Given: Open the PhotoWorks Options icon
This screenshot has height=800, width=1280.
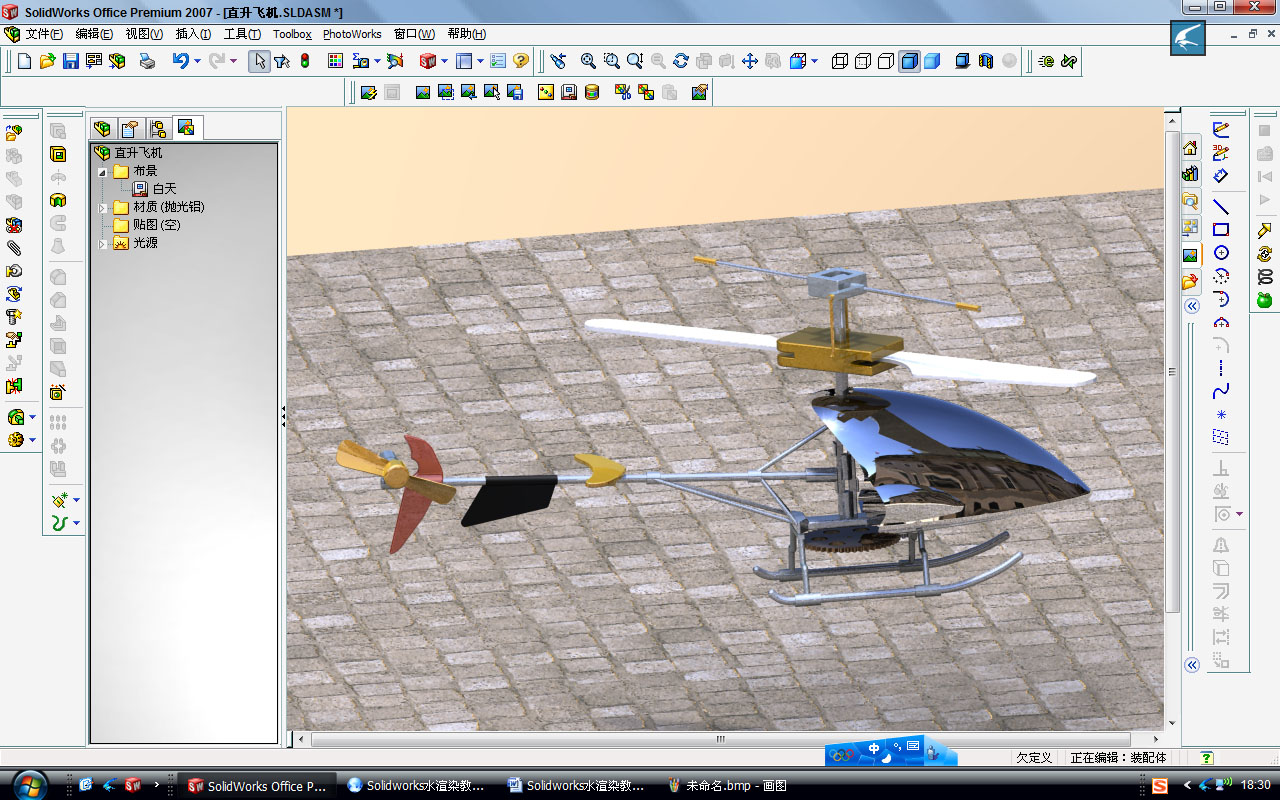Looking at the screenshot, I should point(699,92).
